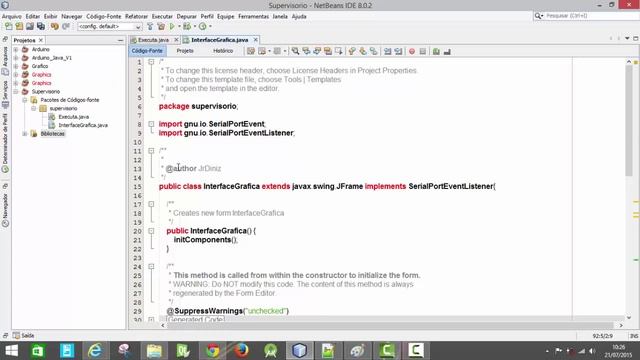
Task: Open the Profile Project dropdown arrow
Action: coord(210,27)
